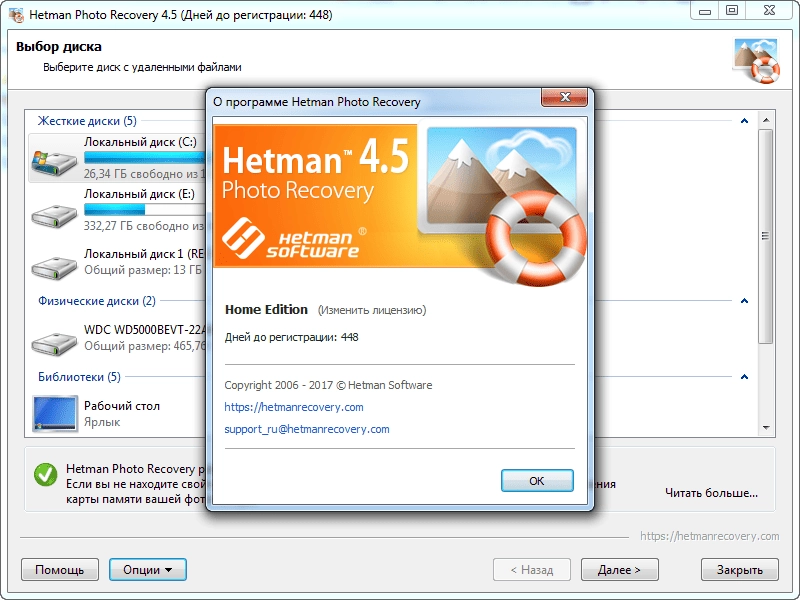
Task: Click the E: drive free-space usage bar
Action: pyautogui.click(x=144, y=209)
